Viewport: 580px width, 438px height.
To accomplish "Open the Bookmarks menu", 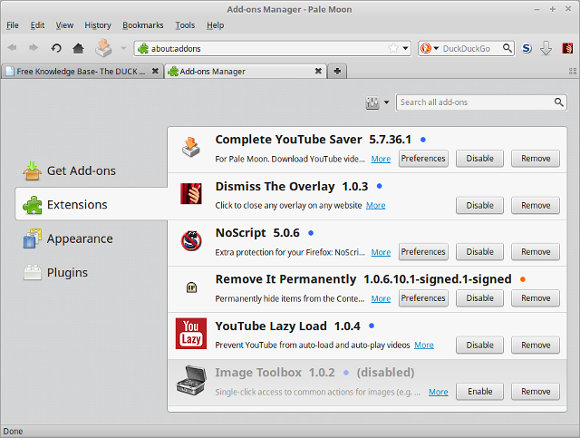I will click(143, 25).
